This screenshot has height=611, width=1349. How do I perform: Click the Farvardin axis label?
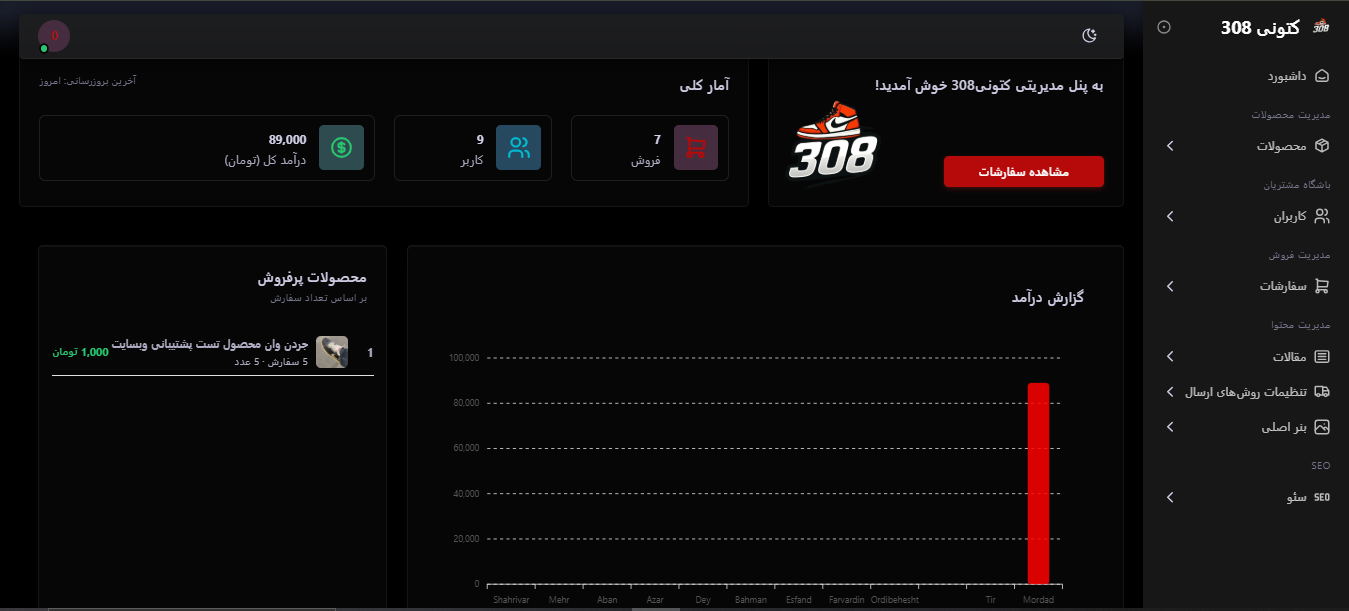(x=847, y=600)
